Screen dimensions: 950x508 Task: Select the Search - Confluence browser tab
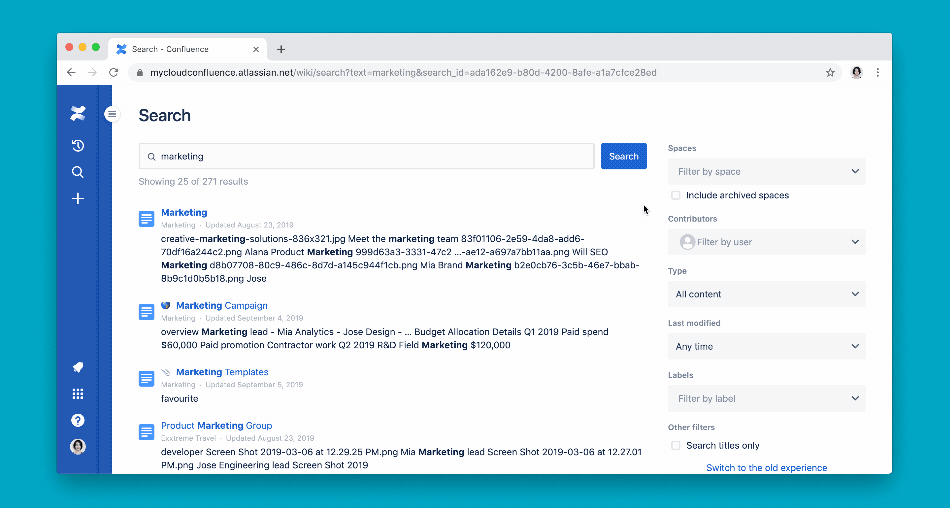click(188, 49)
